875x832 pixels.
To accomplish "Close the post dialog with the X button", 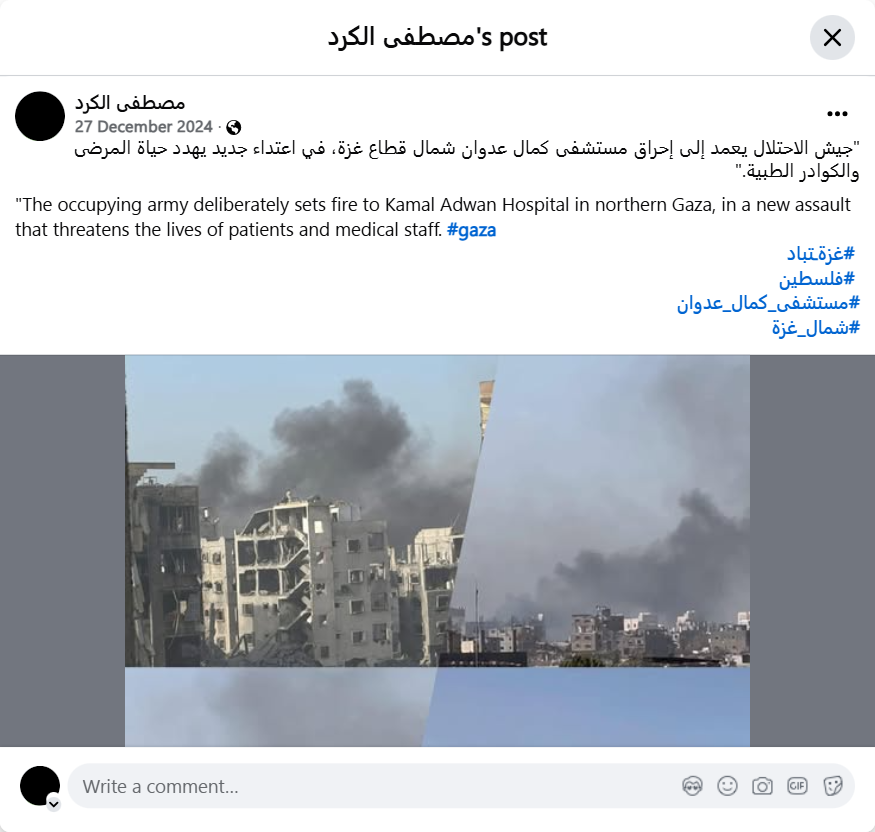I will tap(832, 37).
